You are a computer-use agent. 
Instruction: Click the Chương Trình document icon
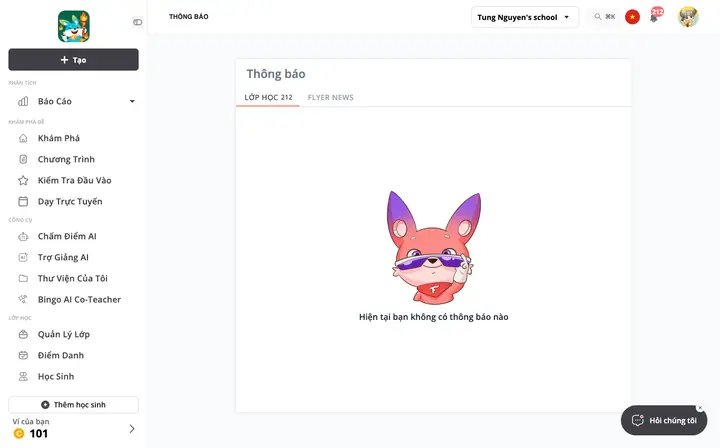pyautogui.click(x=23, y=159)
